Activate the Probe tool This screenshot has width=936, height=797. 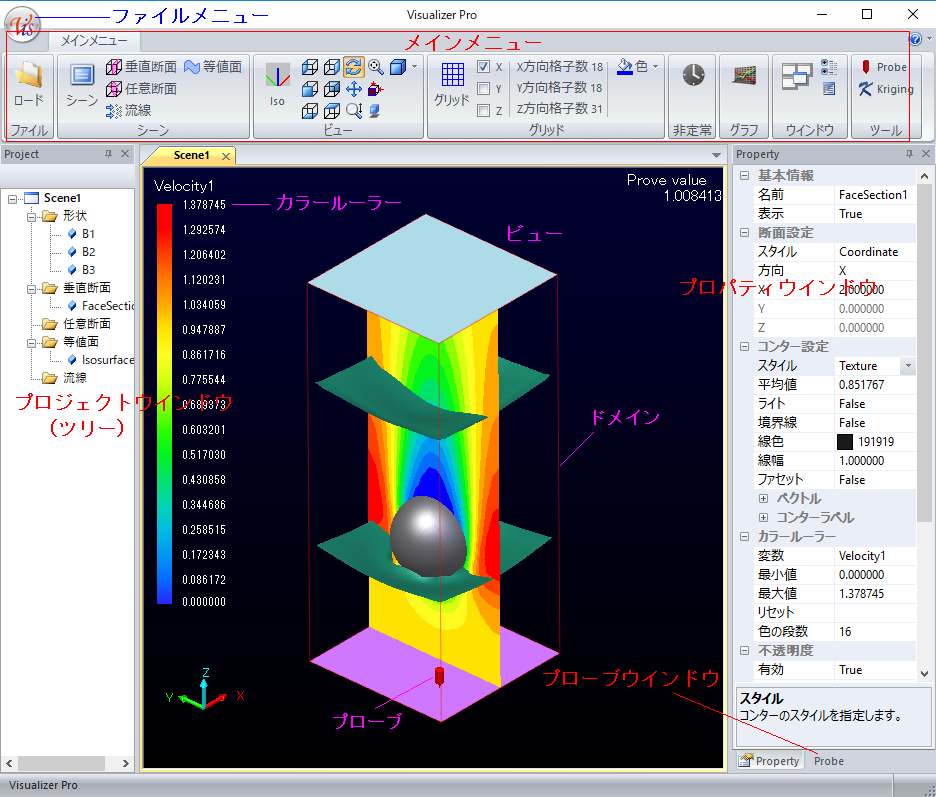(x=884, y=67)
